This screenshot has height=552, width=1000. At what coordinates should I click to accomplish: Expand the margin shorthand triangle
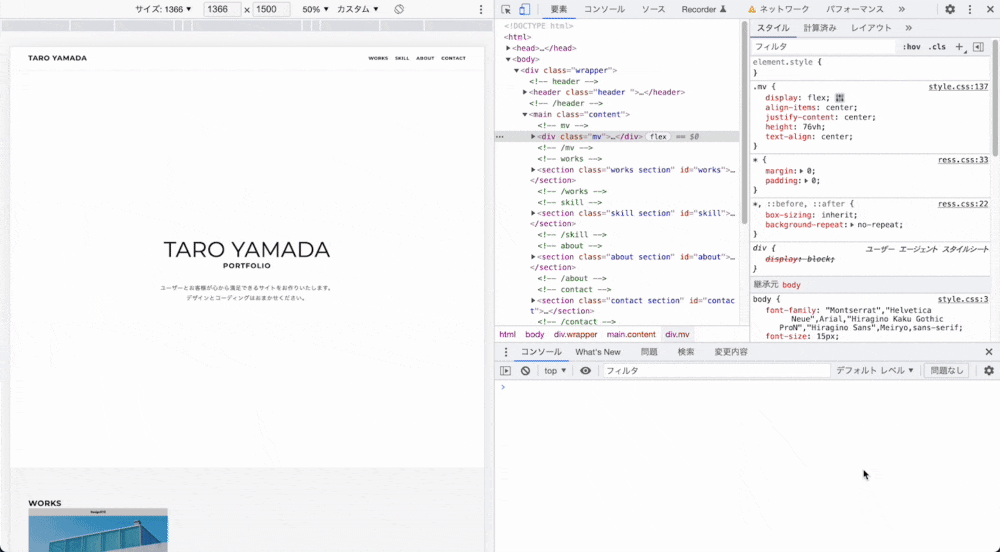(802, 171)
